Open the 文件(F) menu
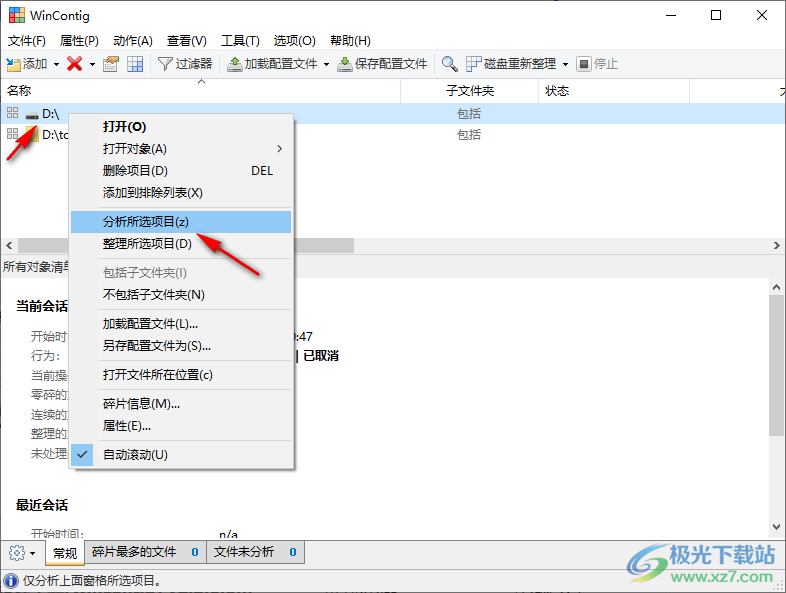The height and width of the screenshot is (593, 786). [27, 41]
